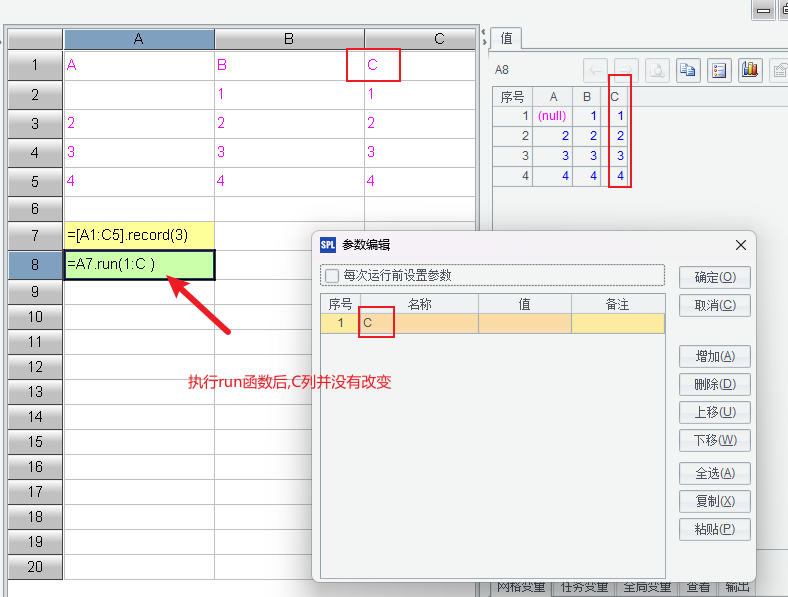Image resolution: width=788 pixels, height=597 pixels.
Task: Click the 备注 cell of parameter row 1
Action: coord(618,323)
